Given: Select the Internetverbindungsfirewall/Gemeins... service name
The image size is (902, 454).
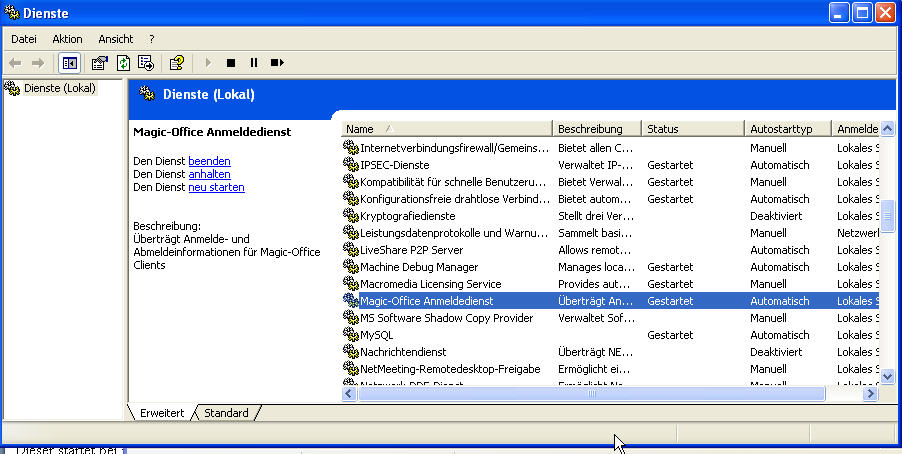Looking at the screenshot, I should 454,148.
